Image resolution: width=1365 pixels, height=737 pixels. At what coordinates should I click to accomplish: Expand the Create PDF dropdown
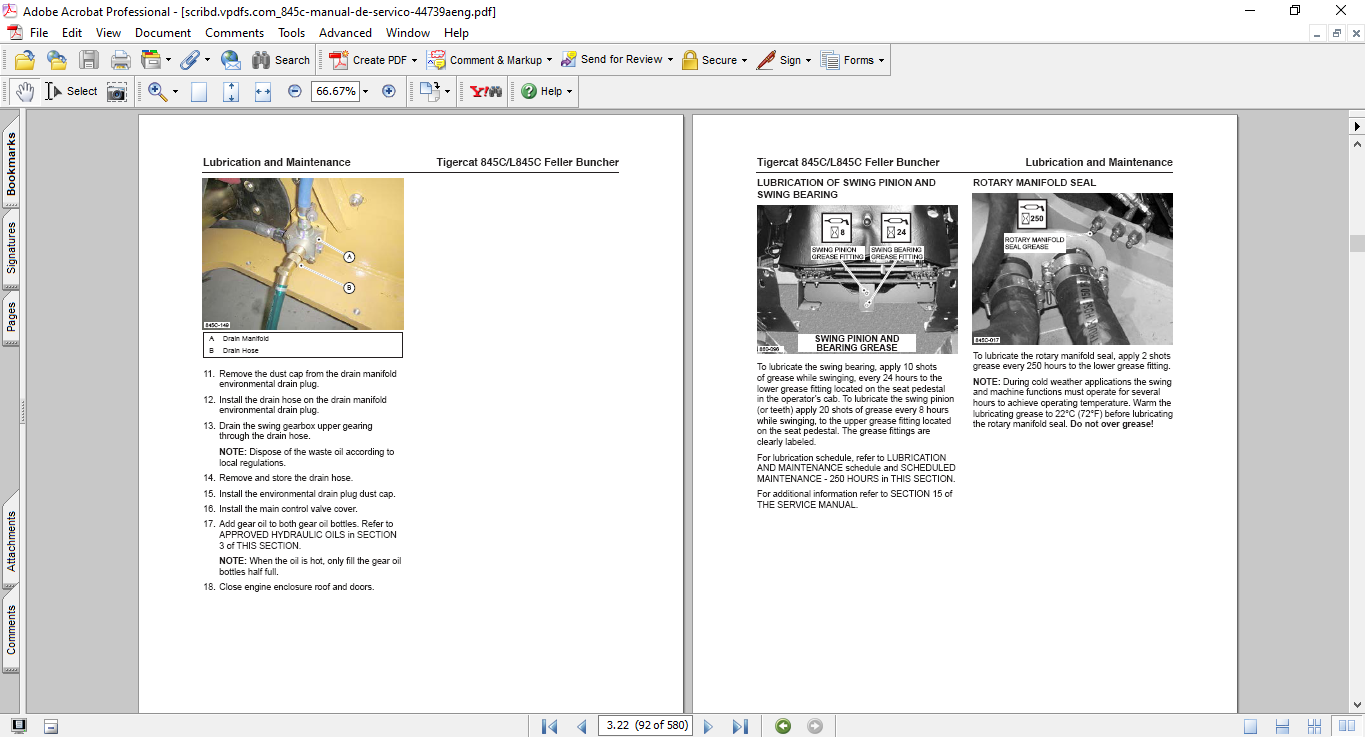coord(414,60)
